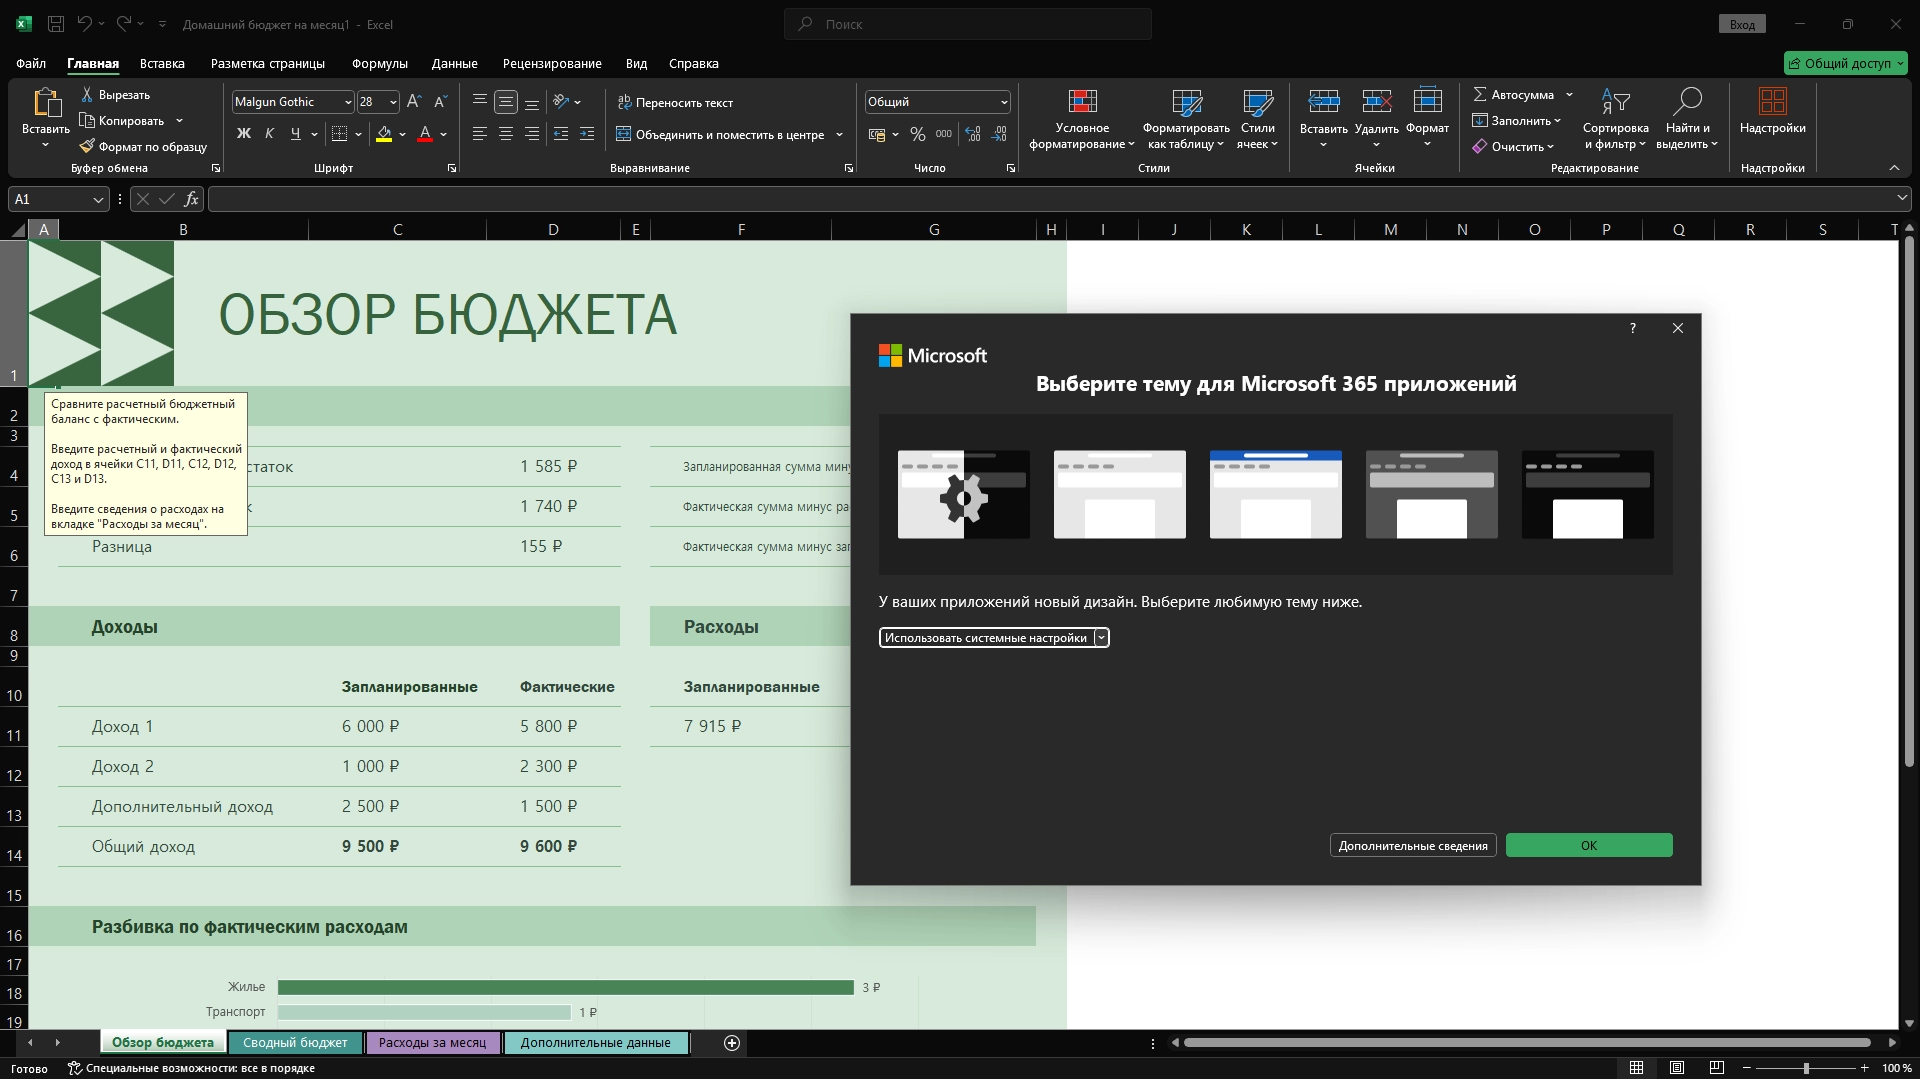Click the AutoSum sigma icon
1920x1080 pixels.
1480,95
